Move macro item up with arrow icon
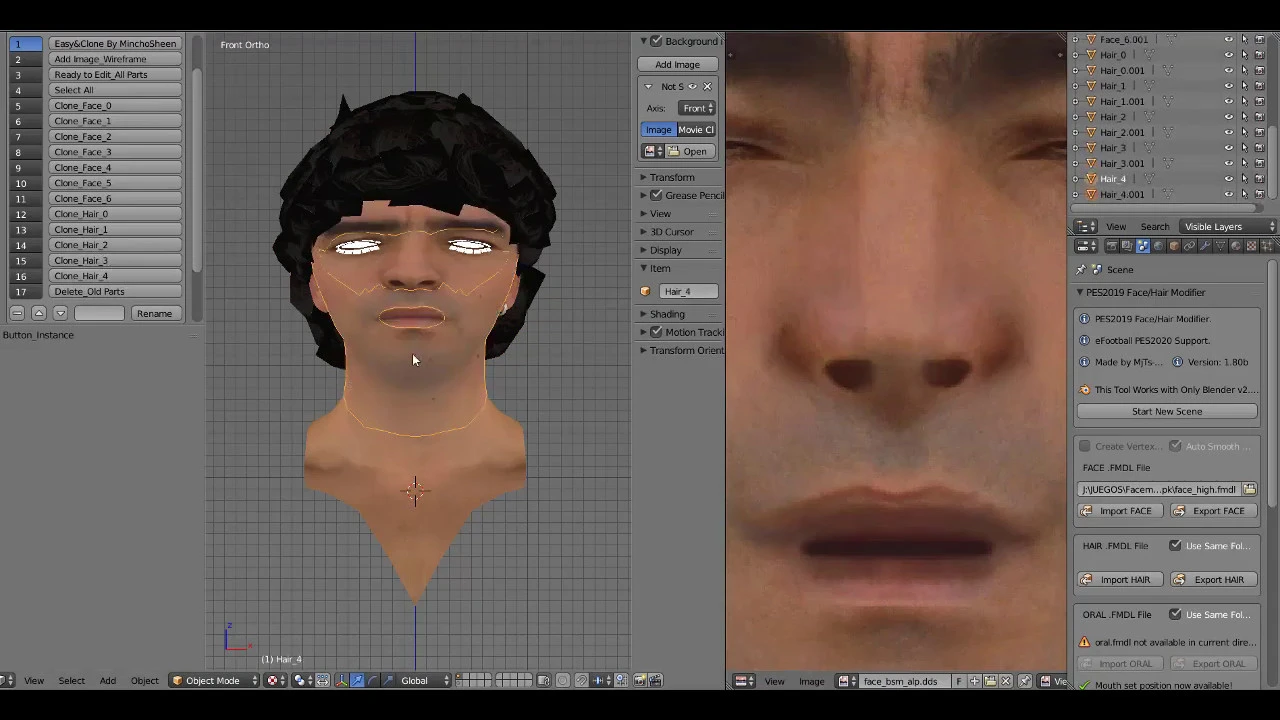The image size is (1280, 720). [x=39, y=313]
